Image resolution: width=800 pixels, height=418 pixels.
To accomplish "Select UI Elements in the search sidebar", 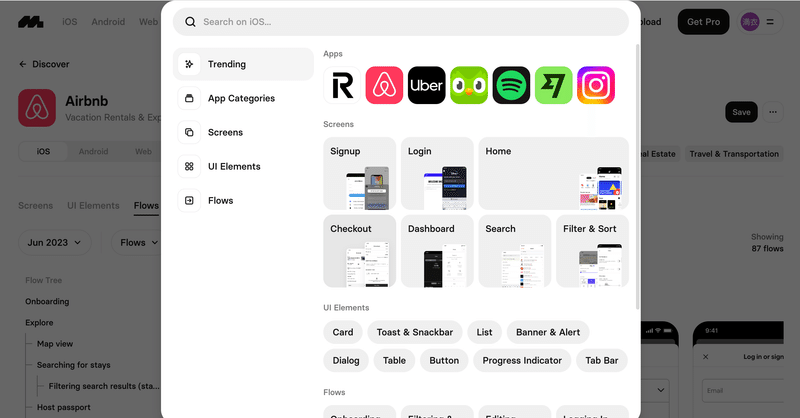I will click(243, 167).
